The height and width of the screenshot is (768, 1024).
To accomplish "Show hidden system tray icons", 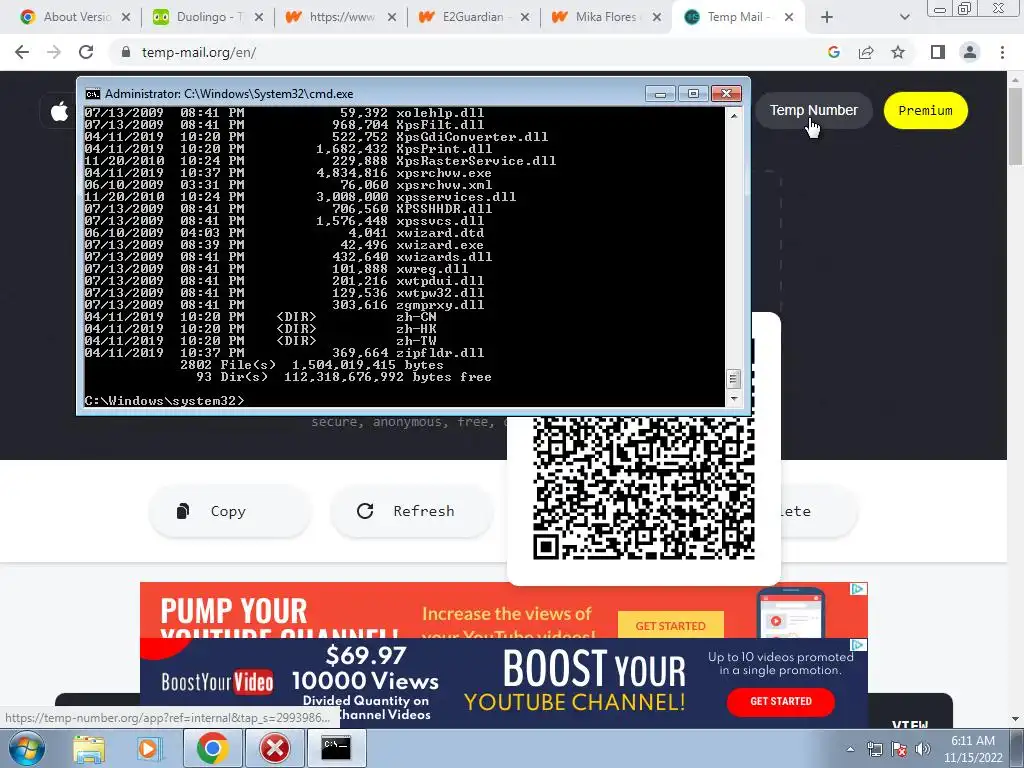I will click(850, 749).
